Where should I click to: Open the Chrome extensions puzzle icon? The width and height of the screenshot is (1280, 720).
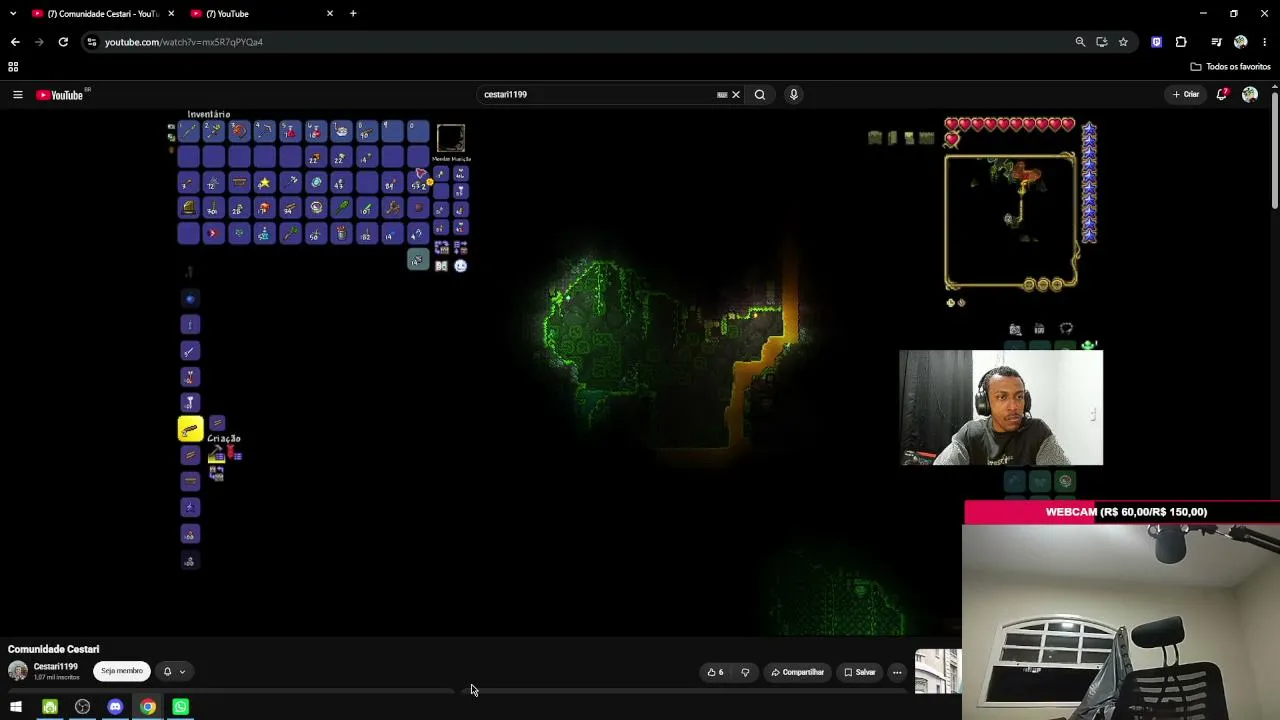point(1181,42)
